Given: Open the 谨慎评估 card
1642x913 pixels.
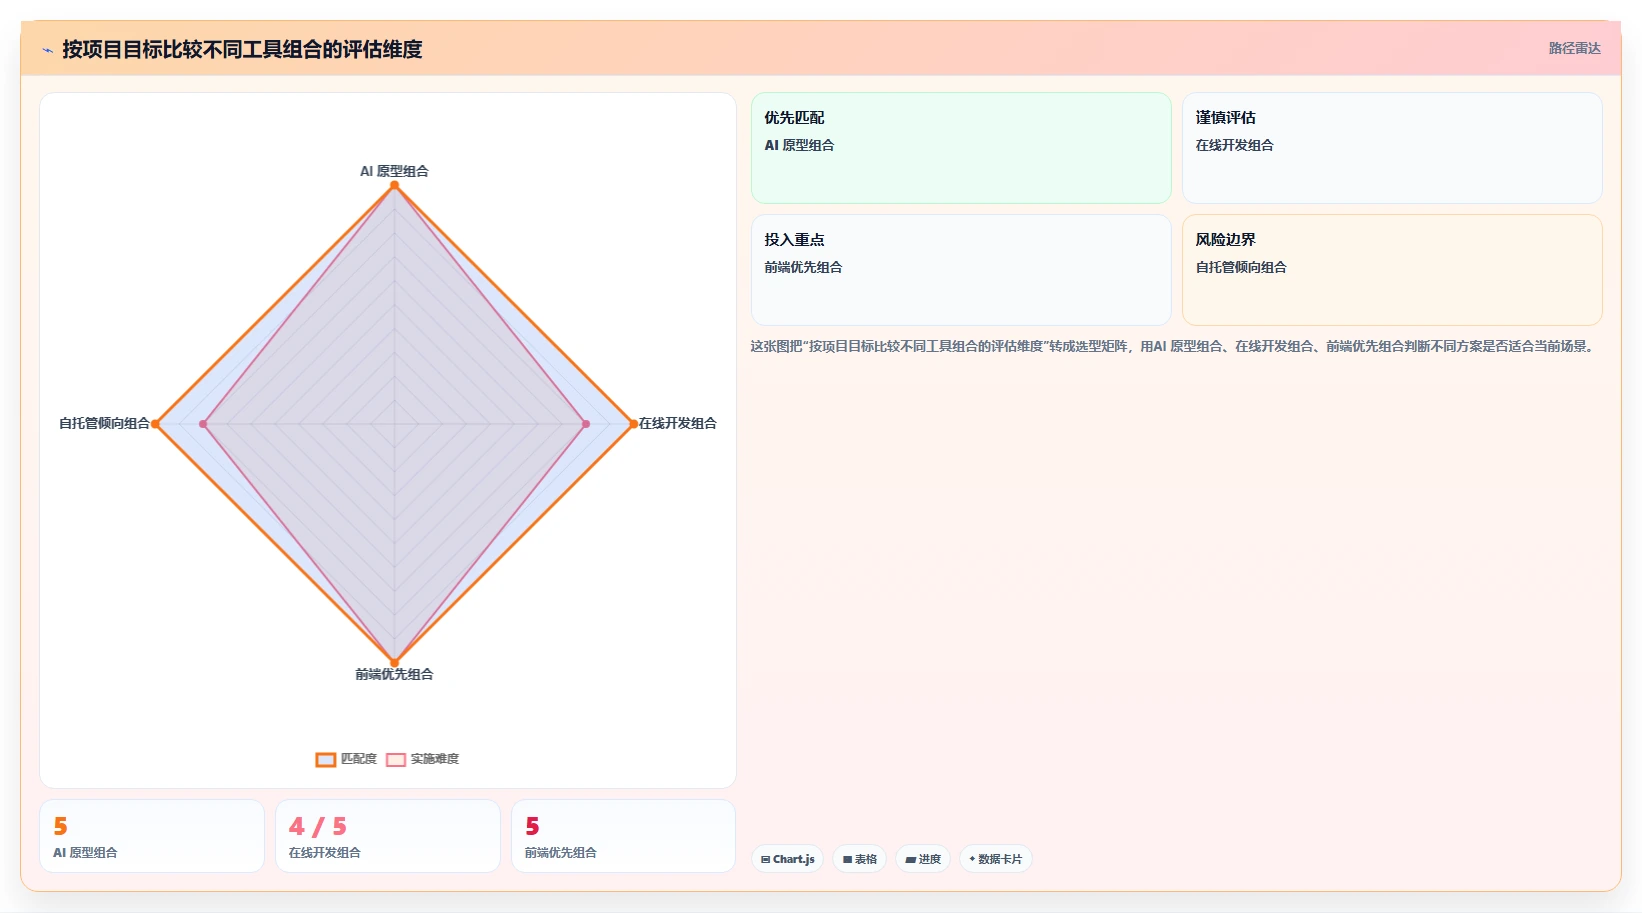Looking at the screenshot, I should click(x=1392, y=148).
